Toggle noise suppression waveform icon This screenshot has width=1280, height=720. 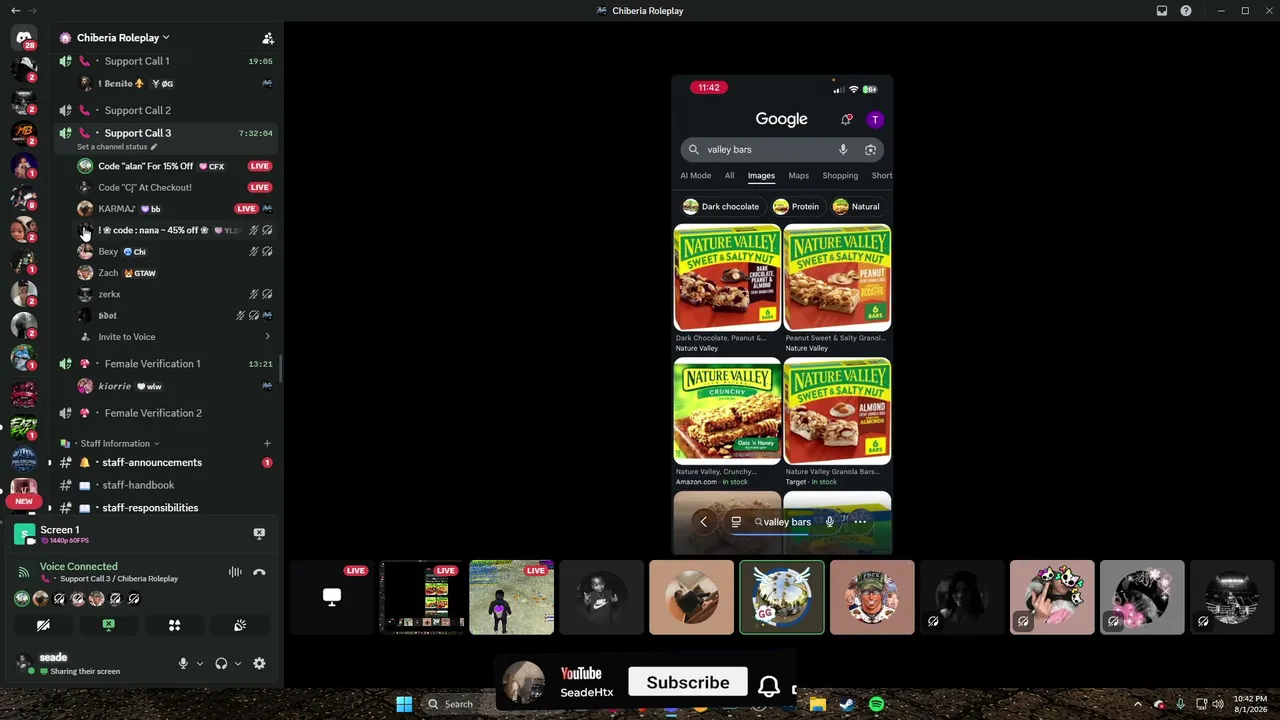(235, 572)
